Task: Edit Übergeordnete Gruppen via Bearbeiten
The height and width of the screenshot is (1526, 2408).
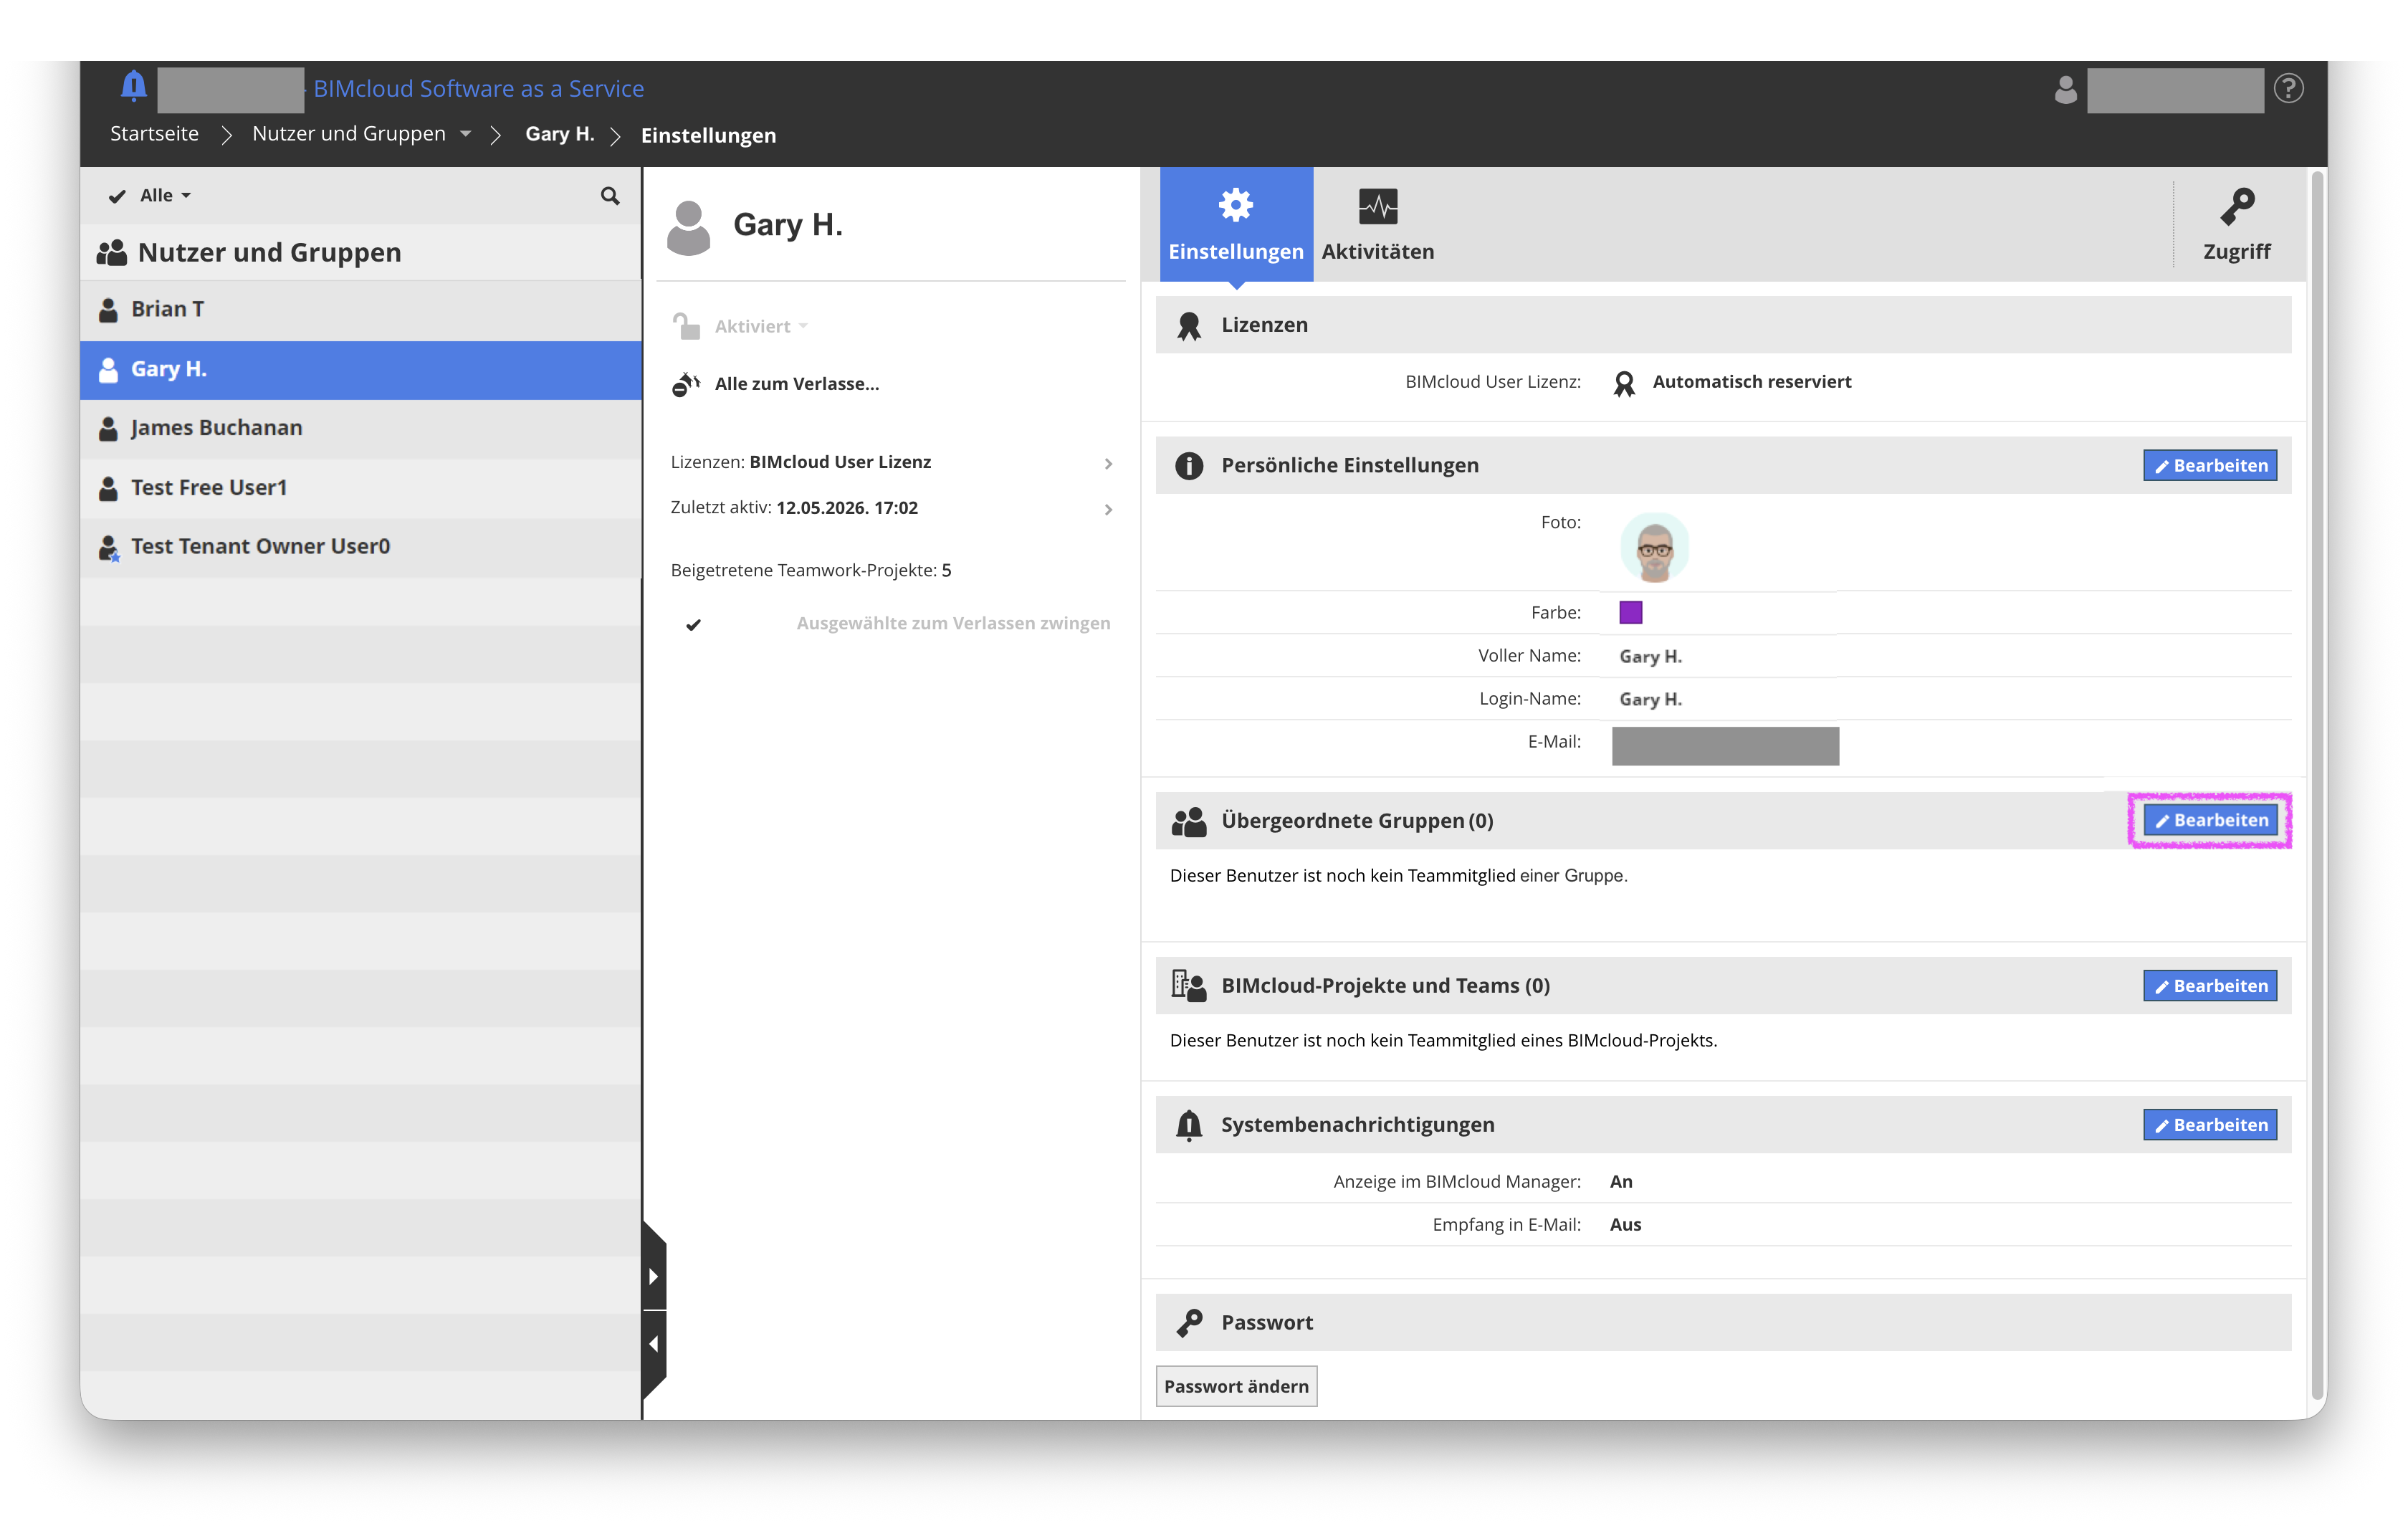Action: (2210, 821)
